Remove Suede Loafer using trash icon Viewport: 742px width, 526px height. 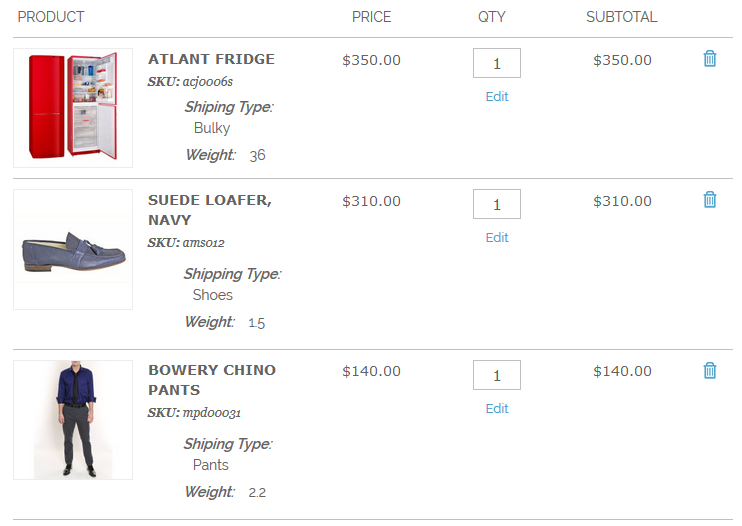point(710,200)
